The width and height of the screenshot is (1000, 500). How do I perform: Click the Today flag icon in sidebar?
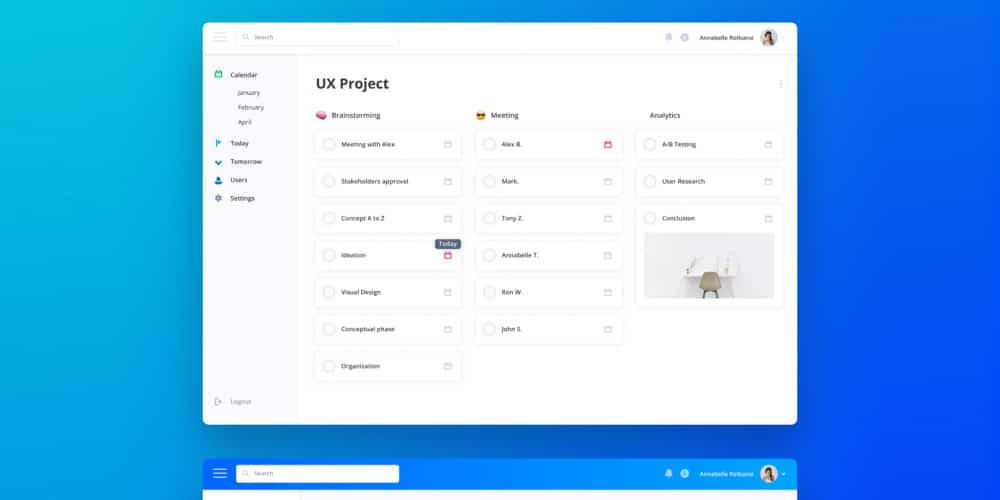pyautogui.click(x=218, y=143)
